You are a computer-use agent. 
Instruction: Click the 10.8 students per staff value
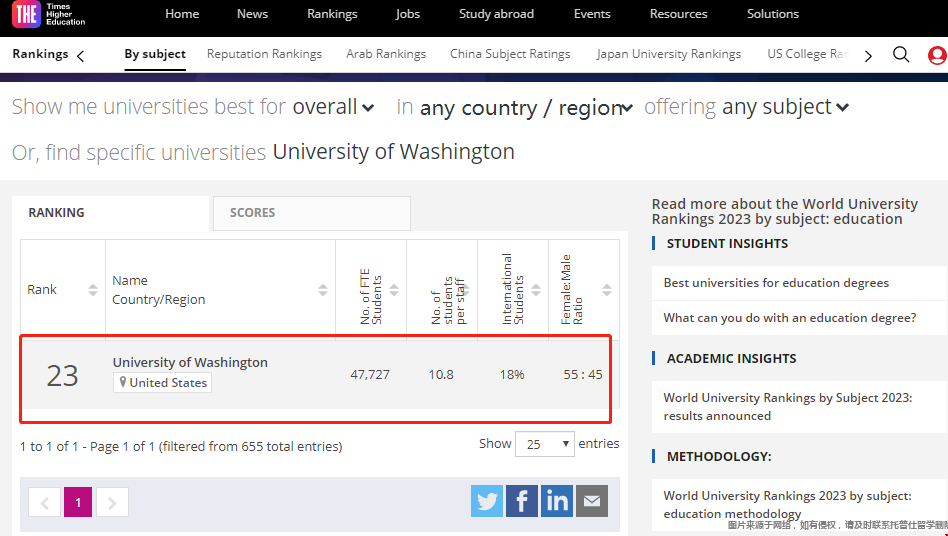[x=441, y=375]
